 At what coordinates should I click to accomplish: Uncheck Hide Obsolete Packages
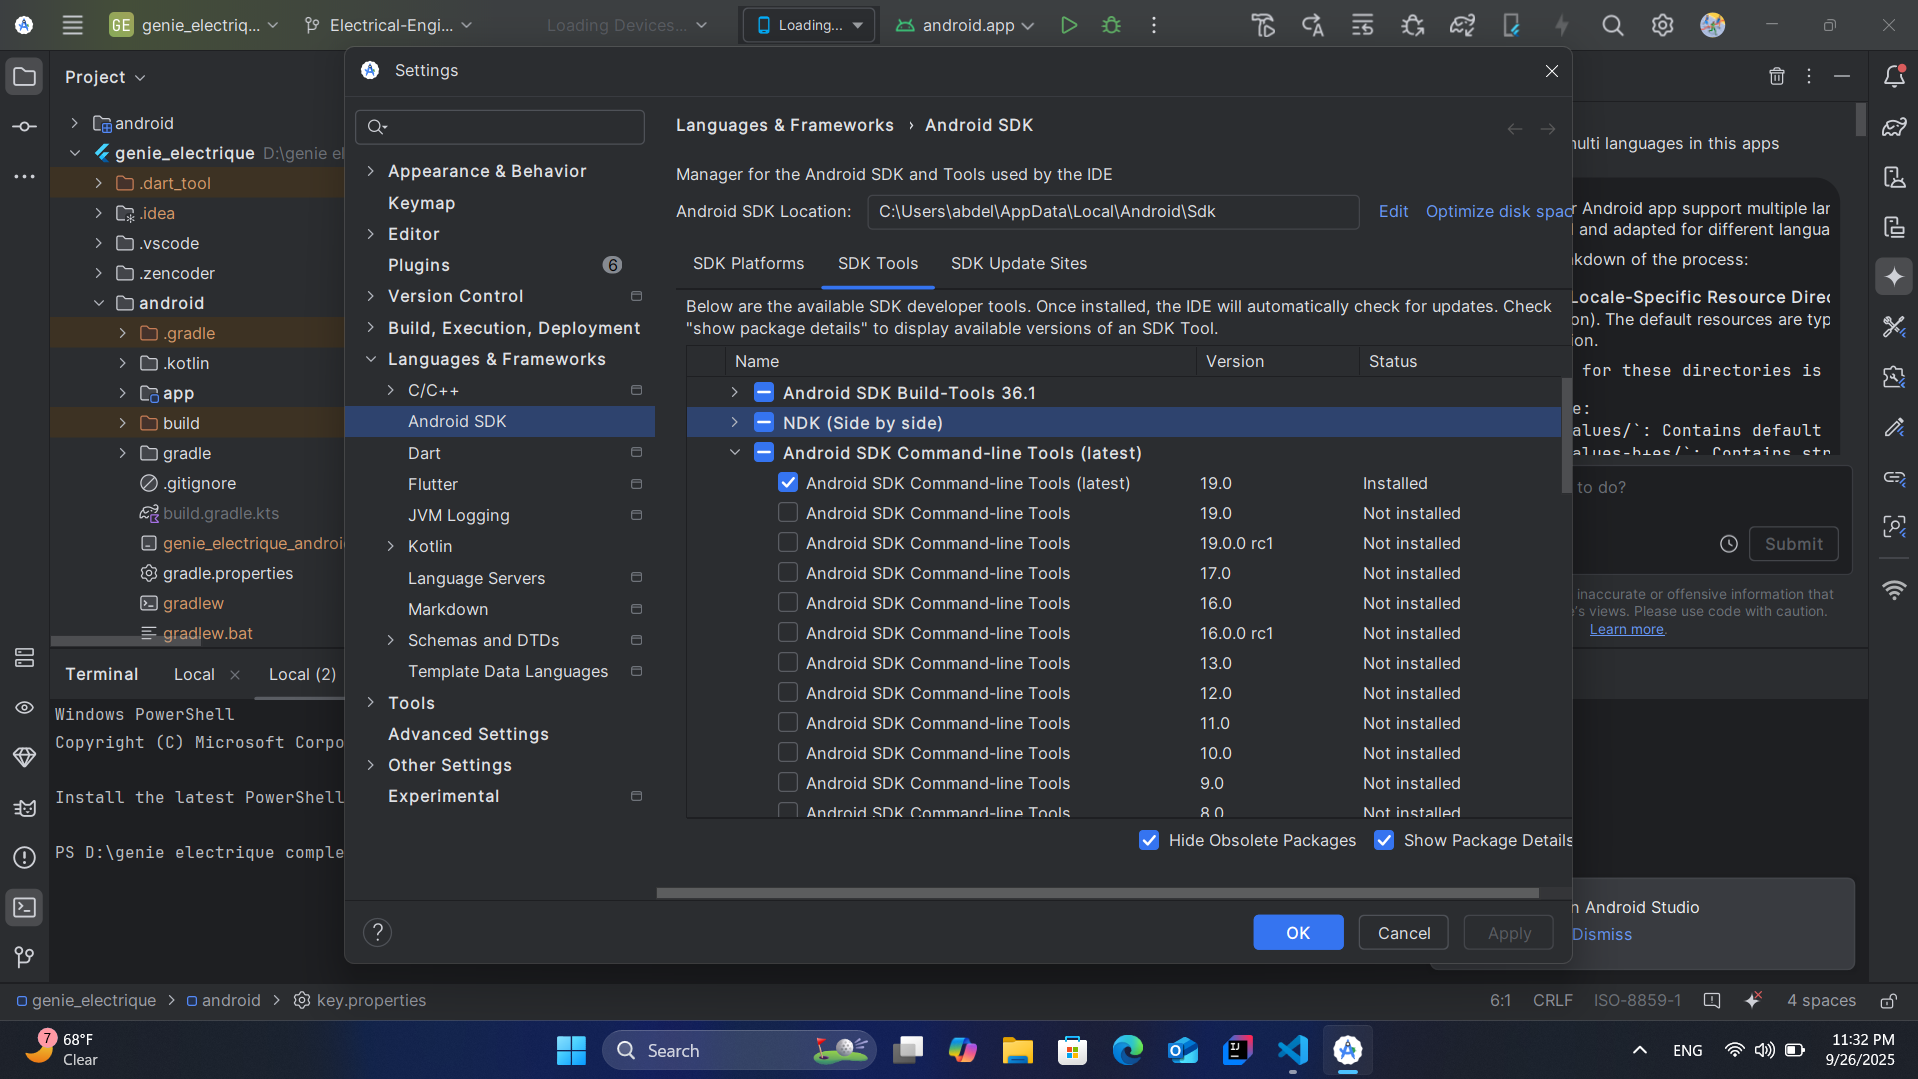1149,840
